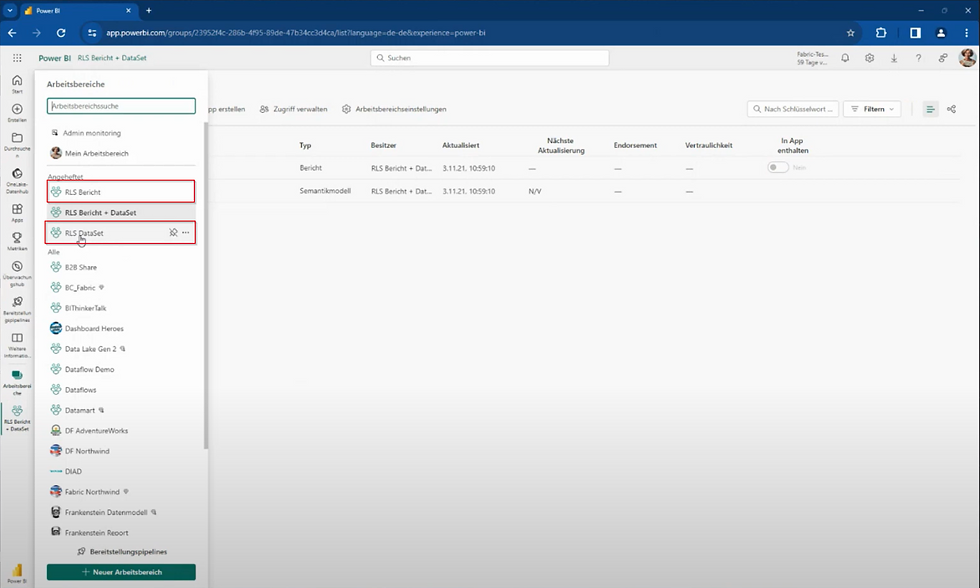Focus the Arbeitsbereichssuche input
The width and height of the screenshot is (980, 588).
pos(121,106)
